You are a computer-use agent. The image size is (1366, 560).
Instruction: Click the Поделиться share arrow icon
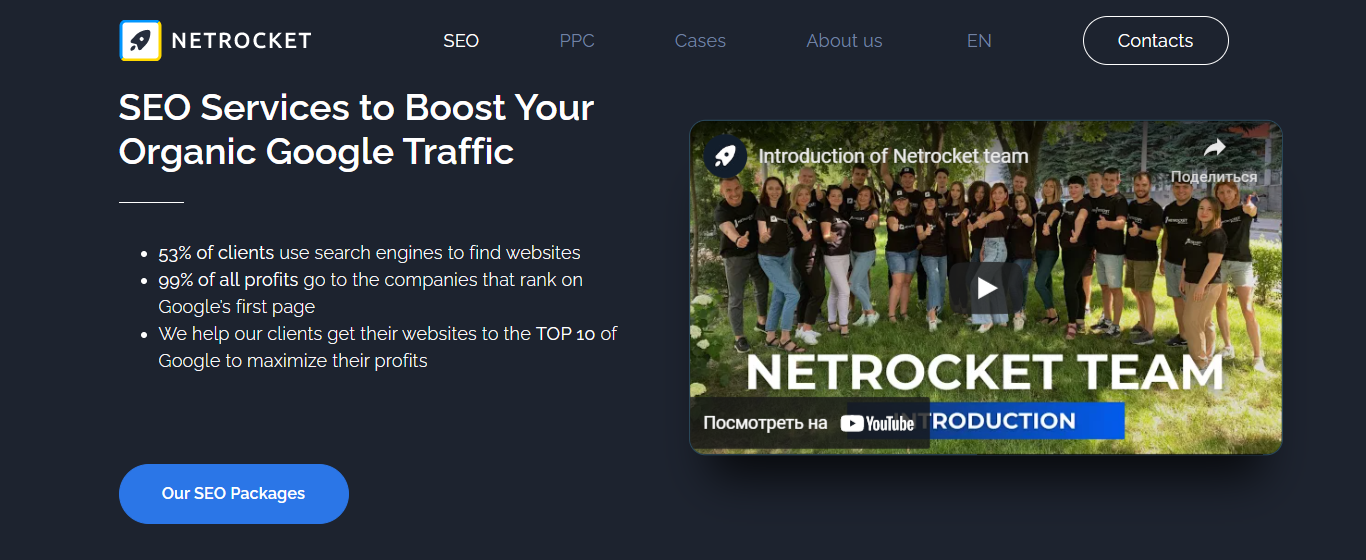click(x=1214, y=149)
